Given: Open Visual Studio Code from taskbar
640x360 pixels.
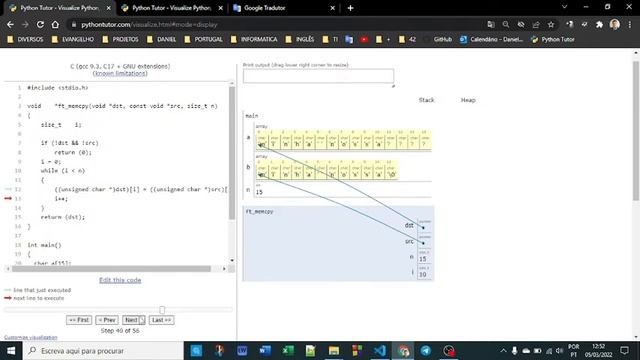Looking at the screenshot, I should point(380,351).
